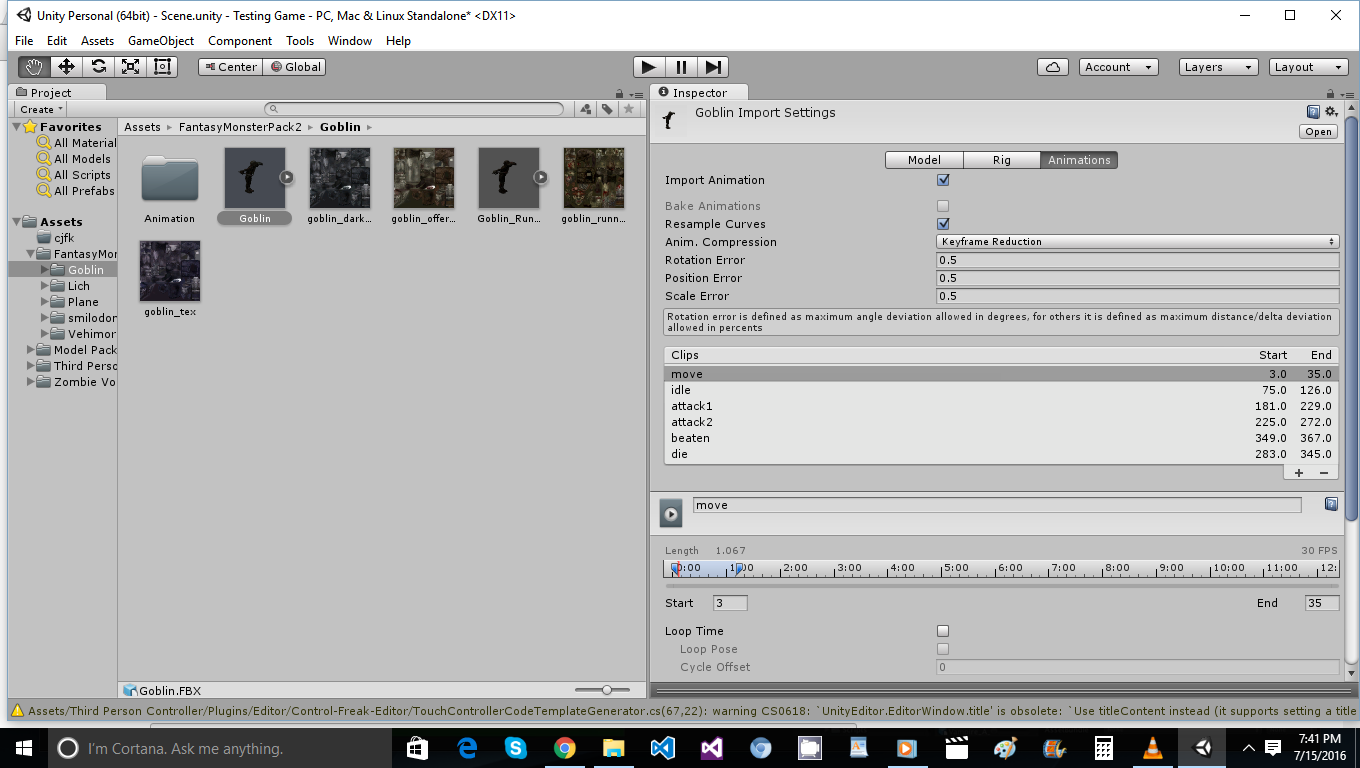Click save search star icon
The height and width of the screenshot is (768, 1360).
[629, 109]
